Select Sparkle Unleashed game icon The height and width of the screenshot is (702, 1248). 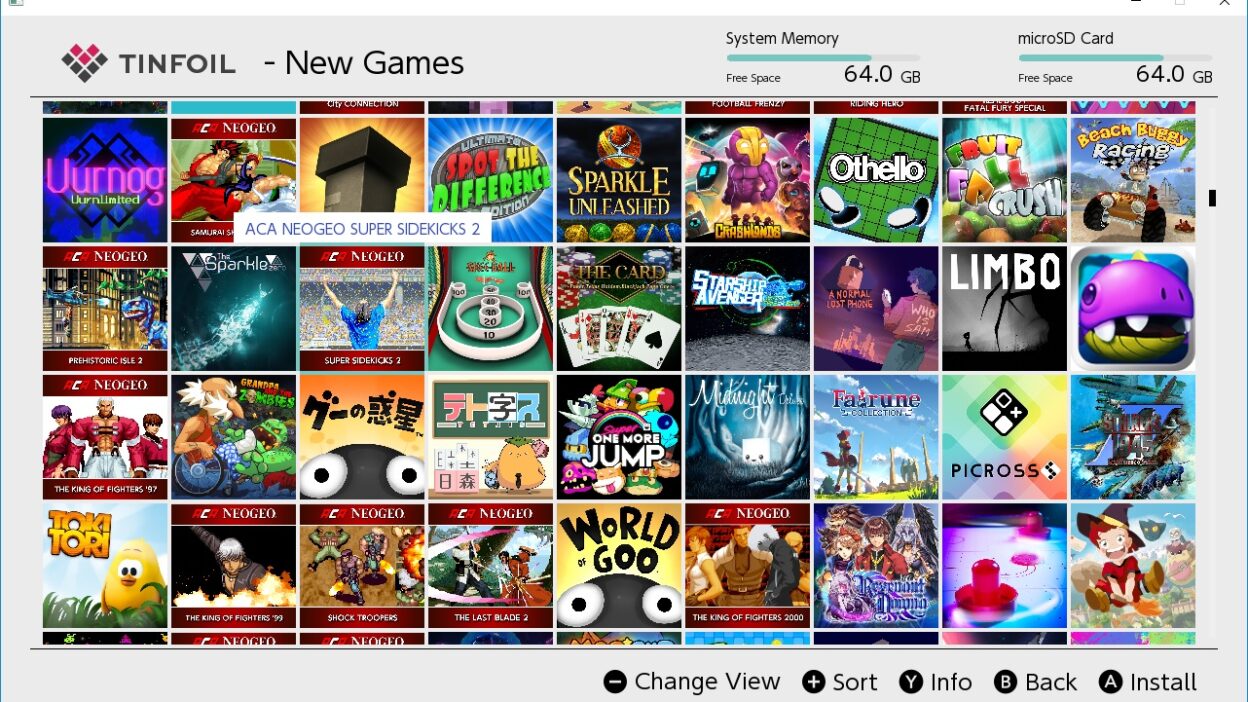[619, 180]
